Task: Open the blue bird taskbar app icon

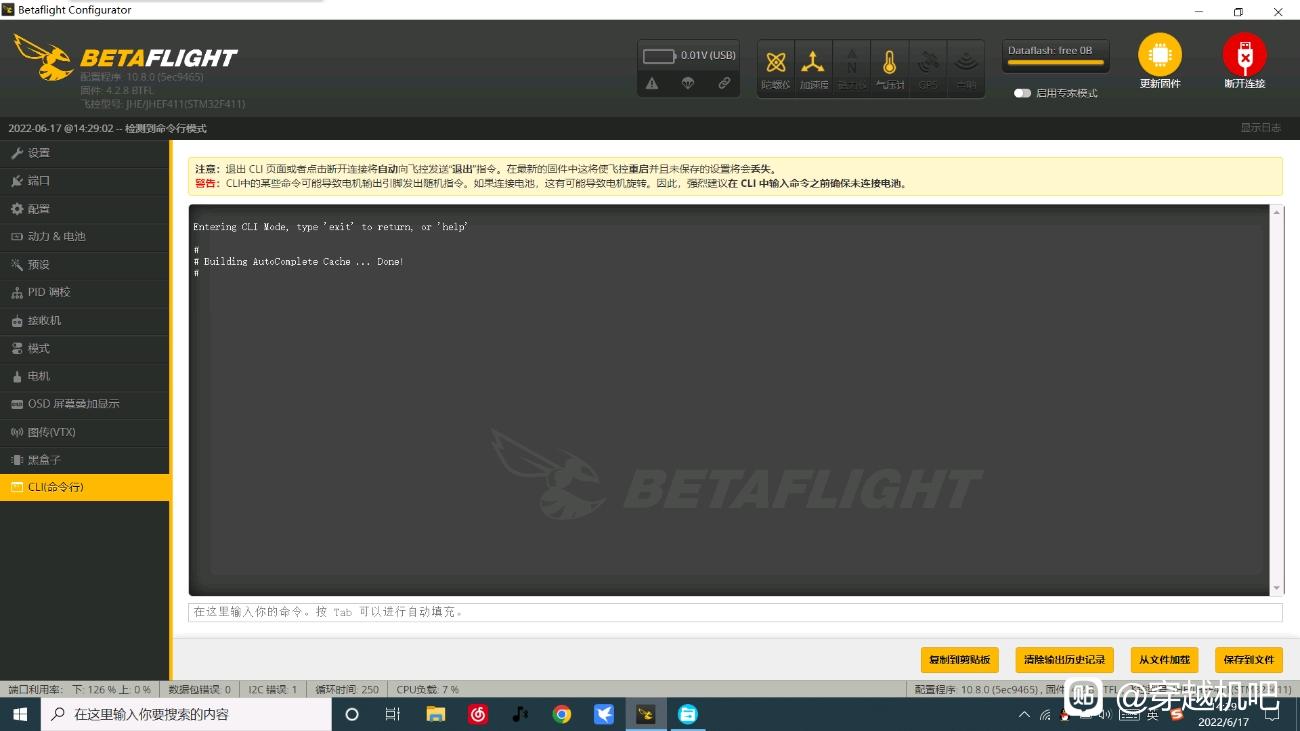Action: (604, 714)
